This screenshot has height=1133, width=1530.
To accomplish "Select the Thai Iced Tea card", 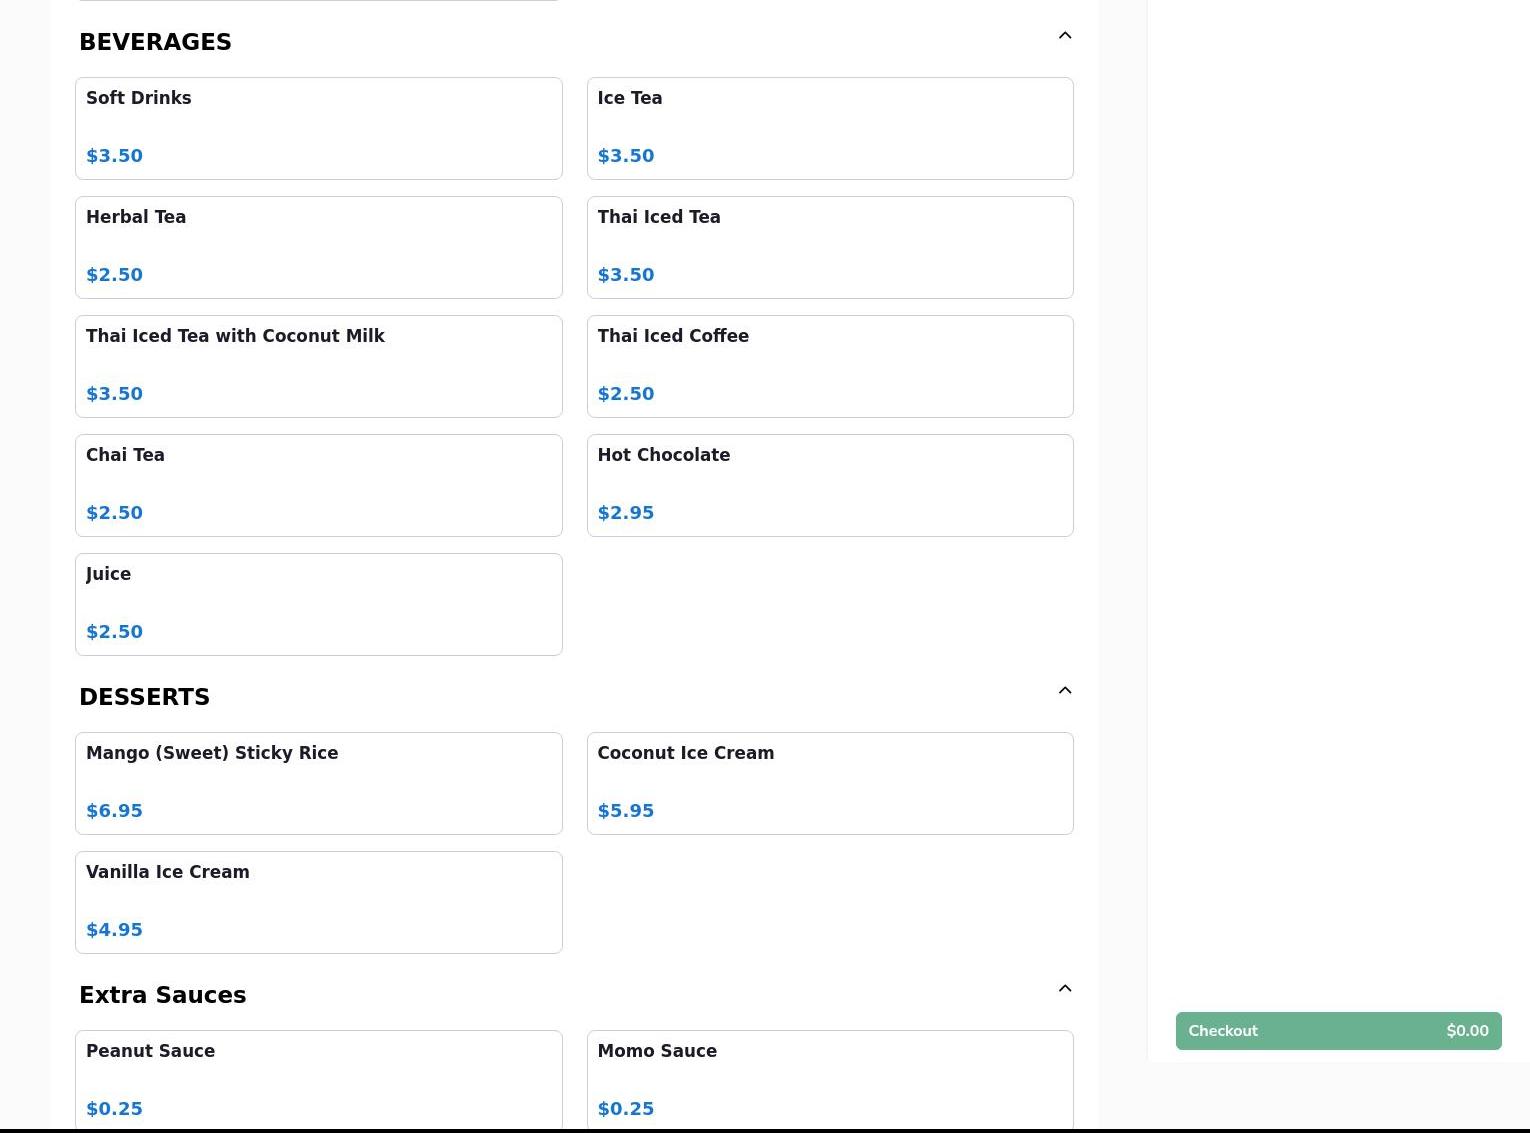I will click(x=829, y=247).
